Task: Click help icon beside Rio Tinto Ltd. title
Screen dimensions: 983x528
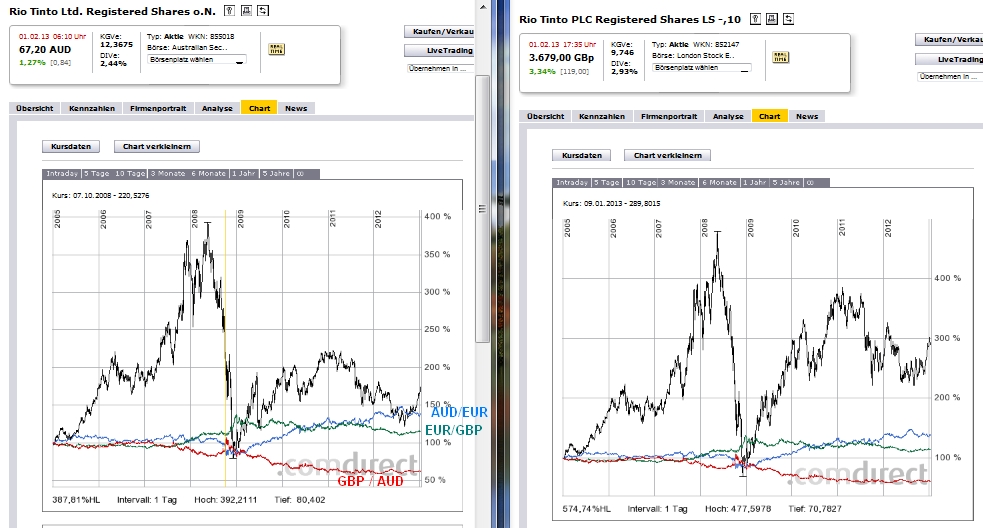Action: (x=229, y=11)
